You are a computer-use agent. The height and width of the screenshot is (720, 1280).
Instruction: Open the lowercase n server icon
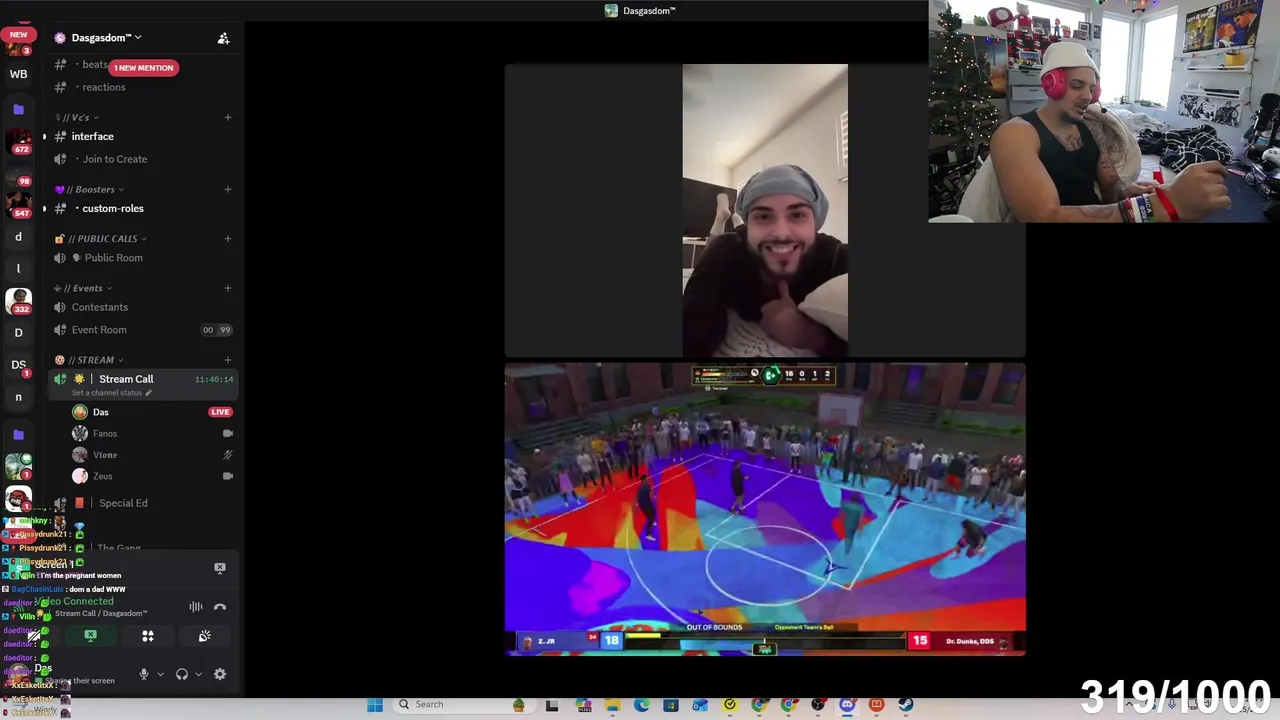(18, 397)
